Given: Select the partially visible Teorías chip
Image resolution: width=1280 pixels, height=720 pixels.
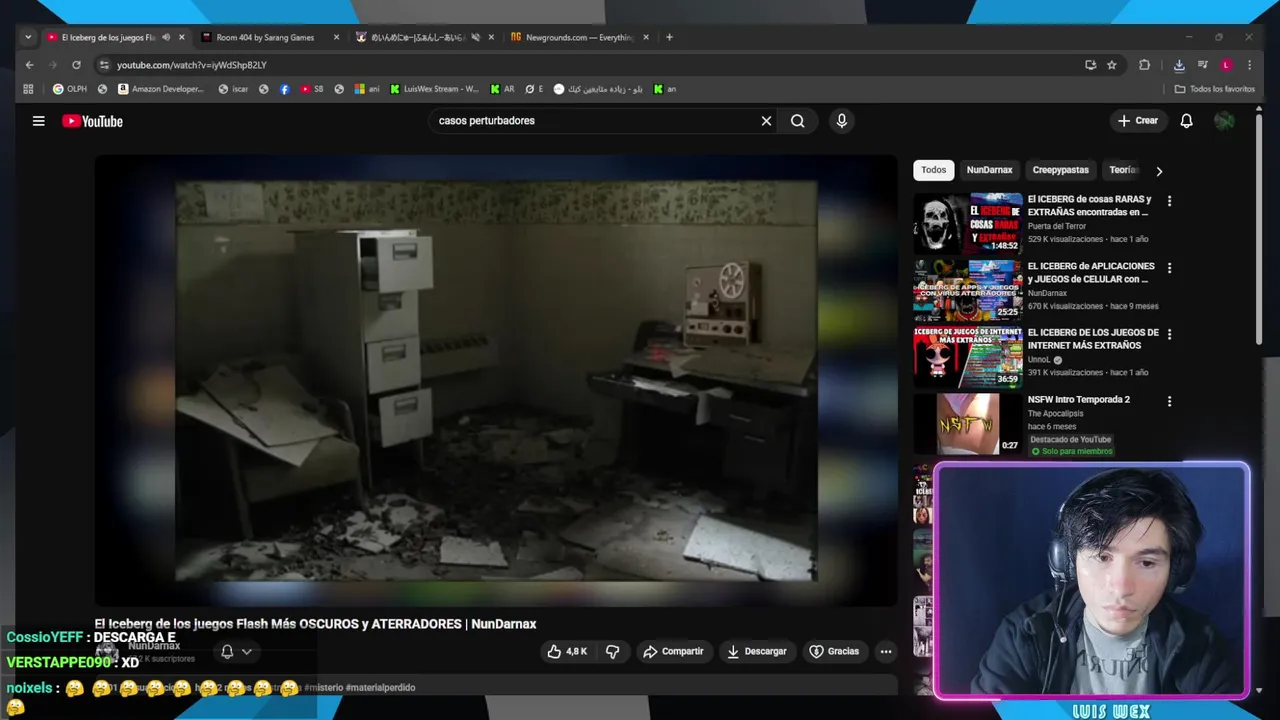Looking at the screenshot, I should [1123, 170].
